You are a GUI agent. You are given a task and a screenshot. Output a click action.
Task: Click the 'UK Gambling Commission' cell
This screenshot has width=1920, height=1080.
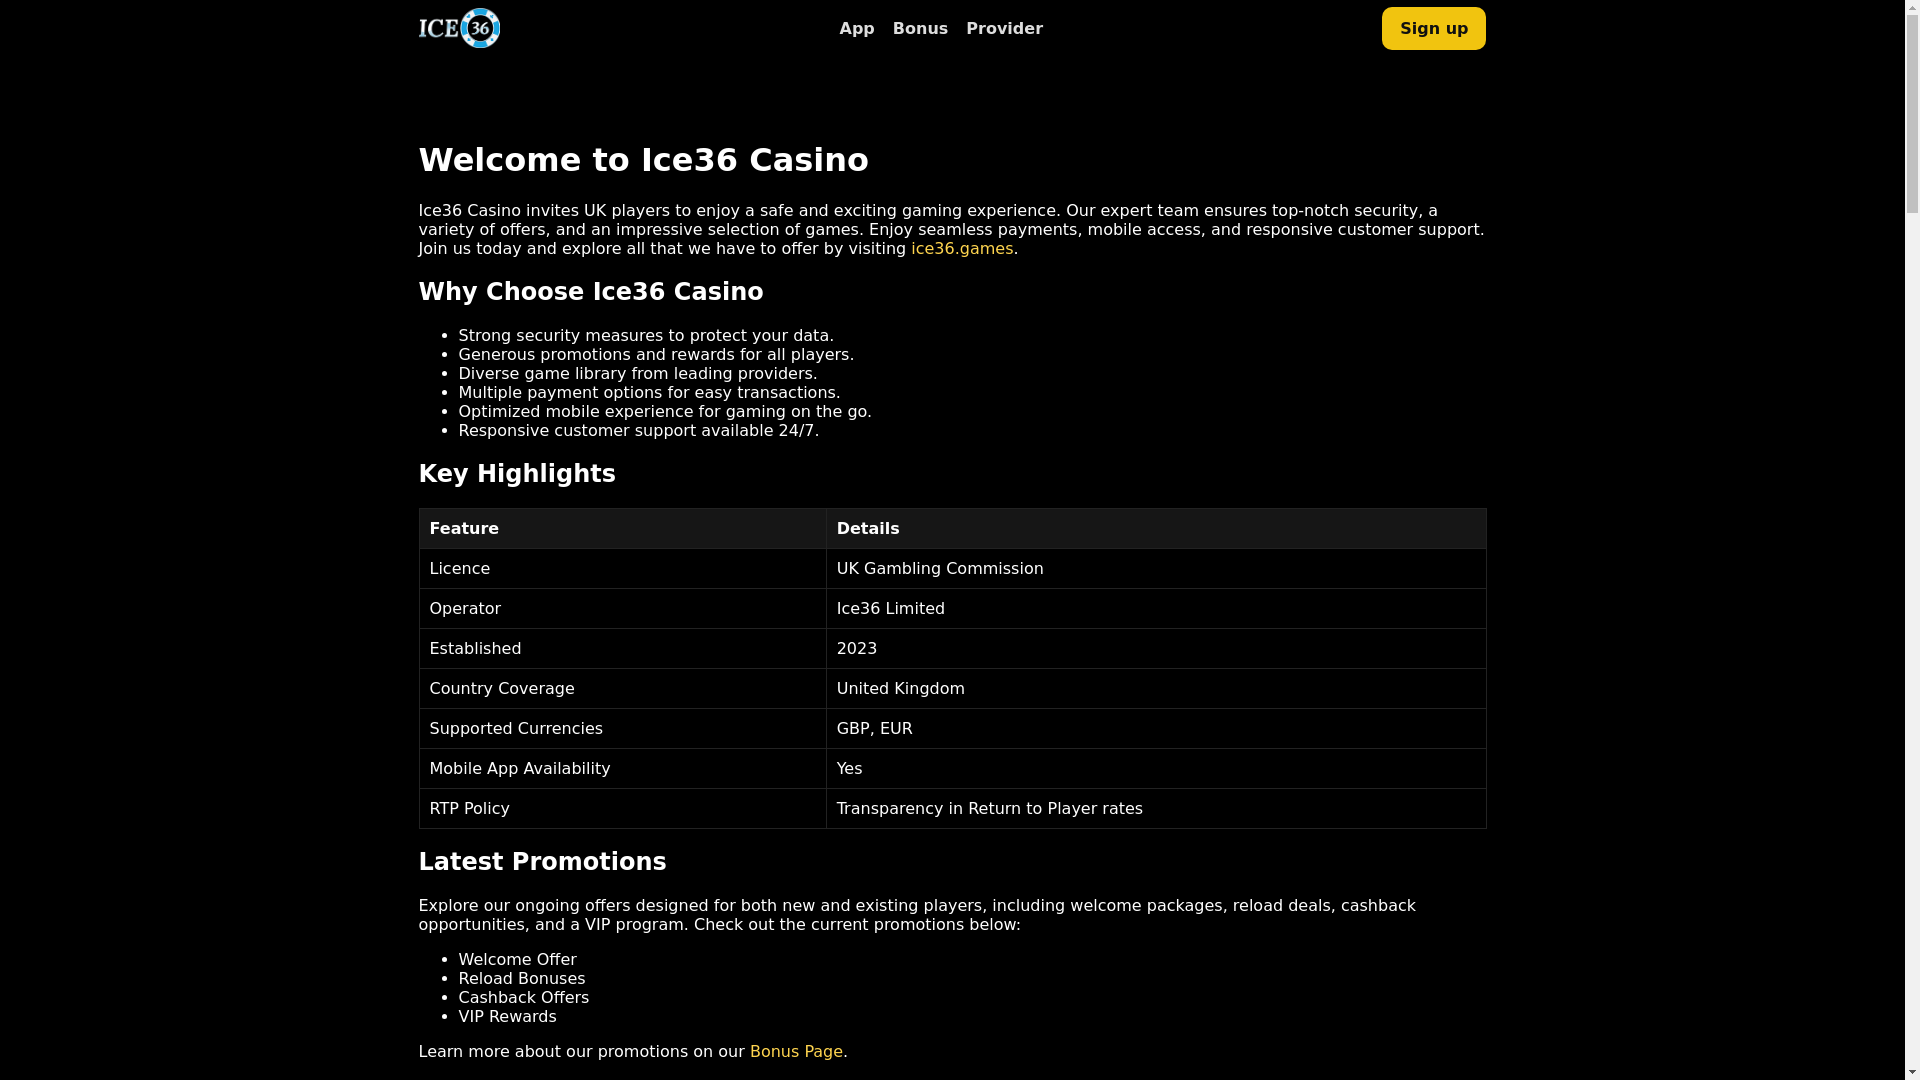pos(1156,569)
